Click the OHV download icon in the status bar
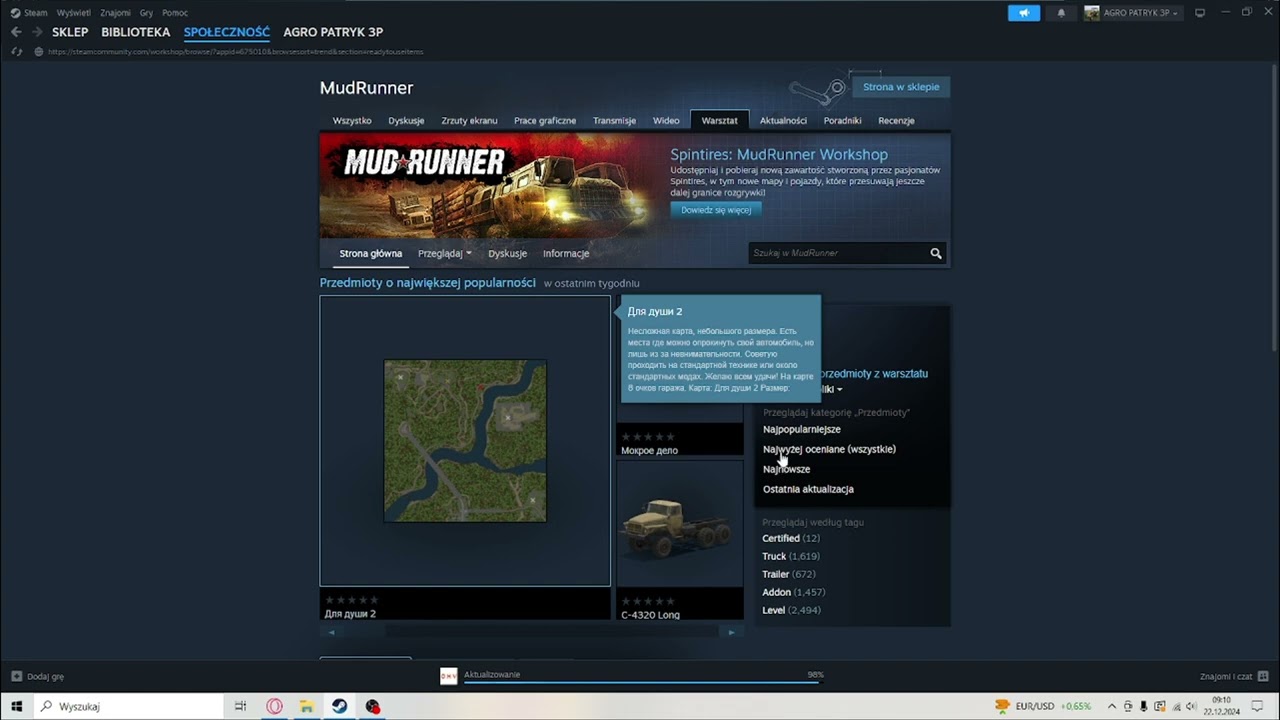Image resolution: width=1280 pixels, height=720 pixels. (448, 676)
